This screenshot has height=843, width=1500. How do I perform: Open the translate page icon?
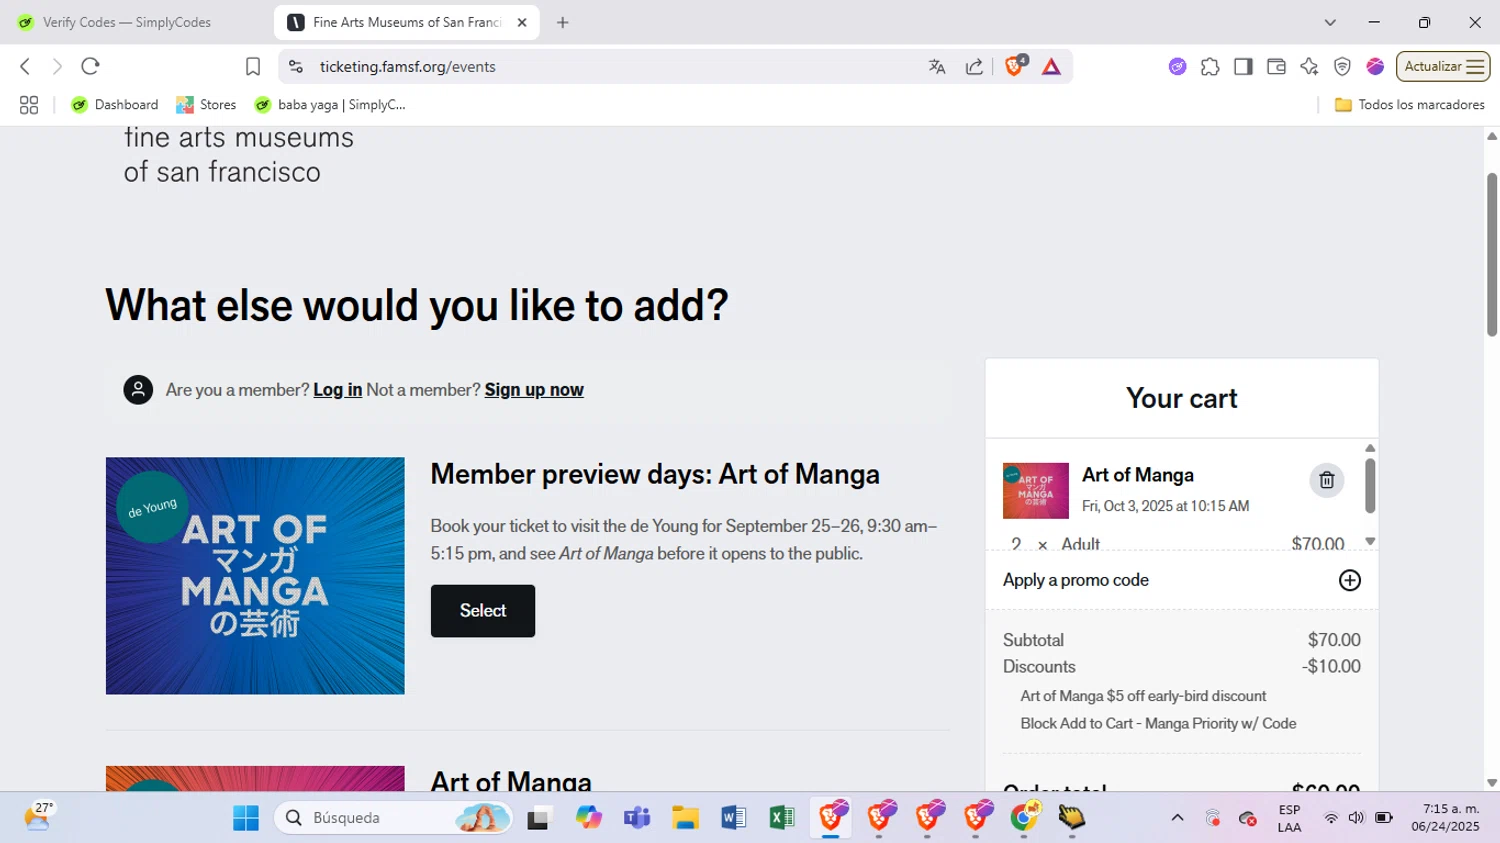[x=937, y=67]
